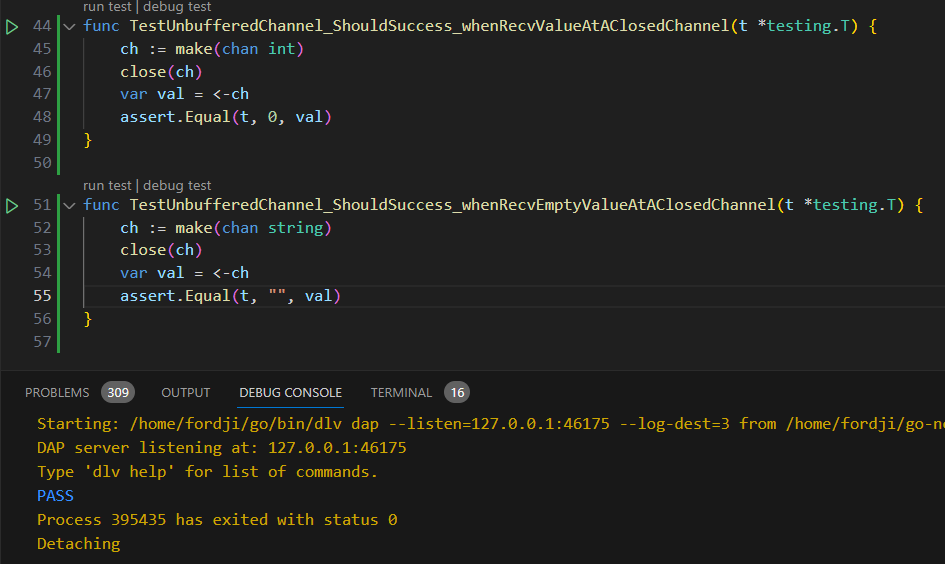
Task: Click line number 48 in the gutter
Action: coord(41,117)
